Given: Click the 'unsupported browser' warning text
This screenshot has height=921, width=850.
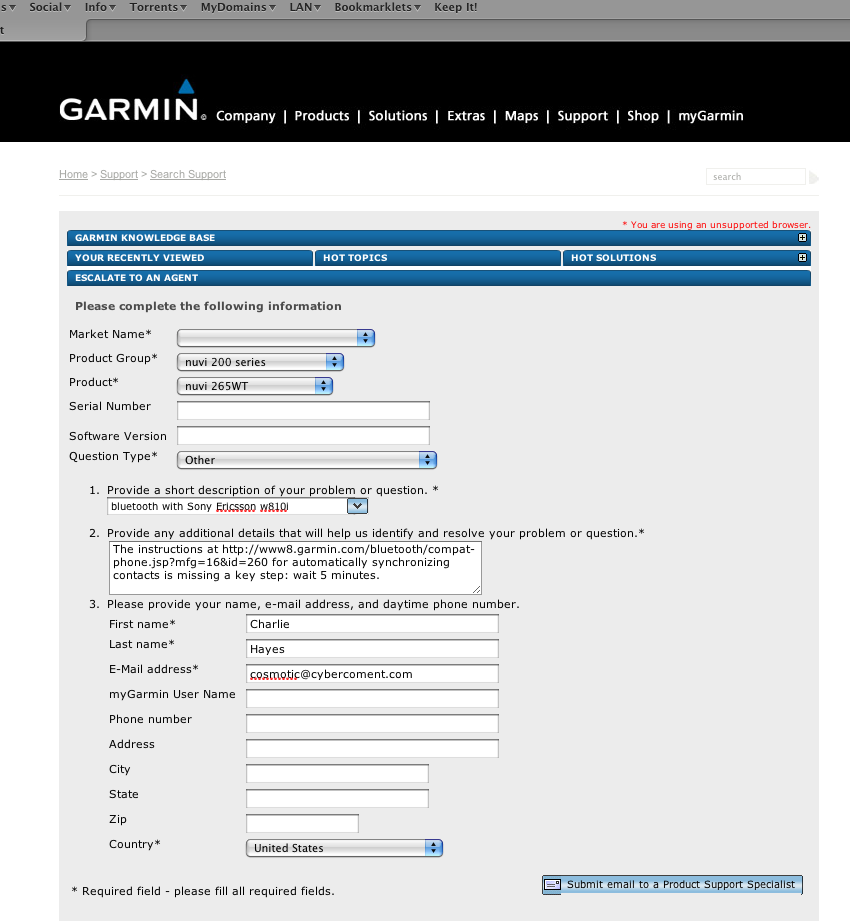Looking at the screenshot, I should click(717, 224).
